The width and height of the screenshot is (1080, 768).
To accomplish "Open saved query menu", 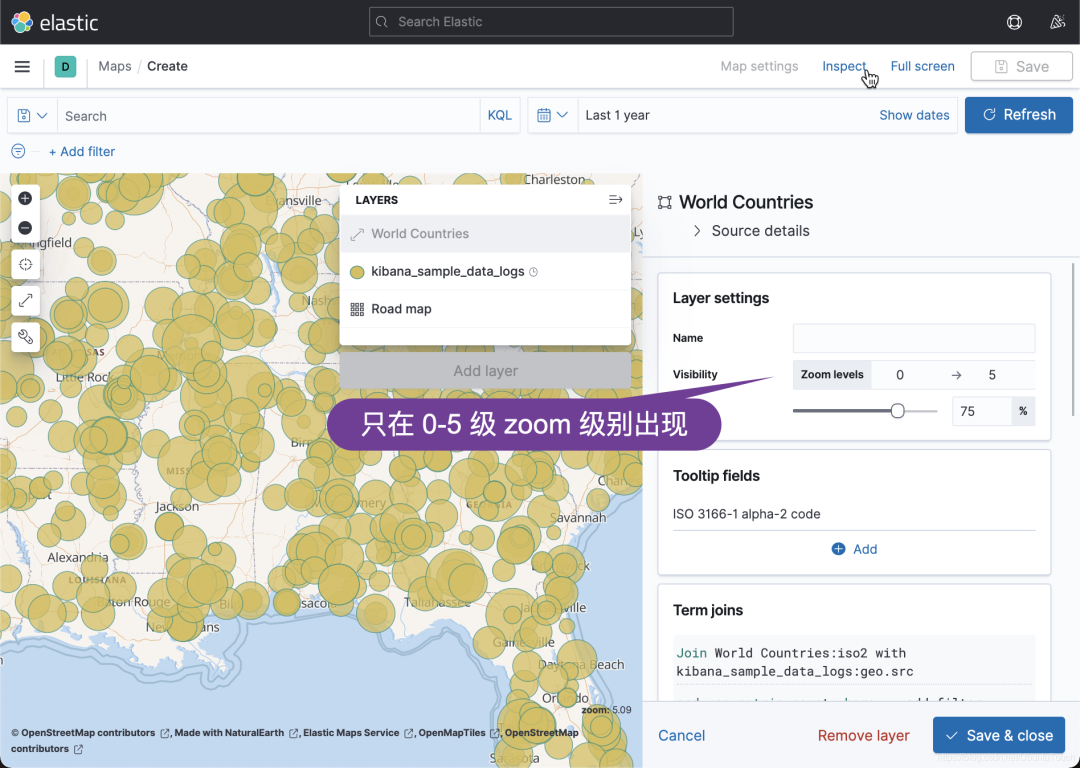I will [32, 116].
